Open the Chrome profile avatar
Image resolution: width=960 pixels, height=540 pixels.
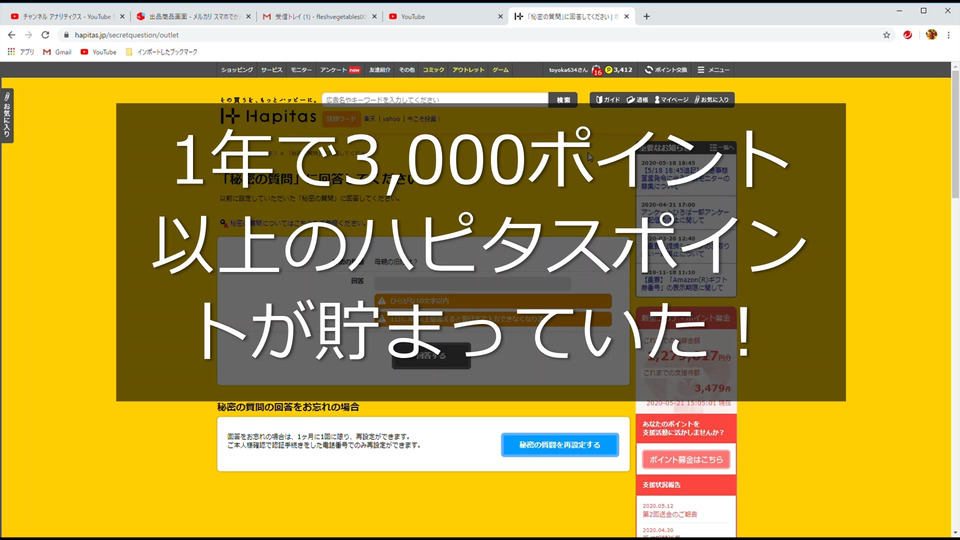coord(931,35)
